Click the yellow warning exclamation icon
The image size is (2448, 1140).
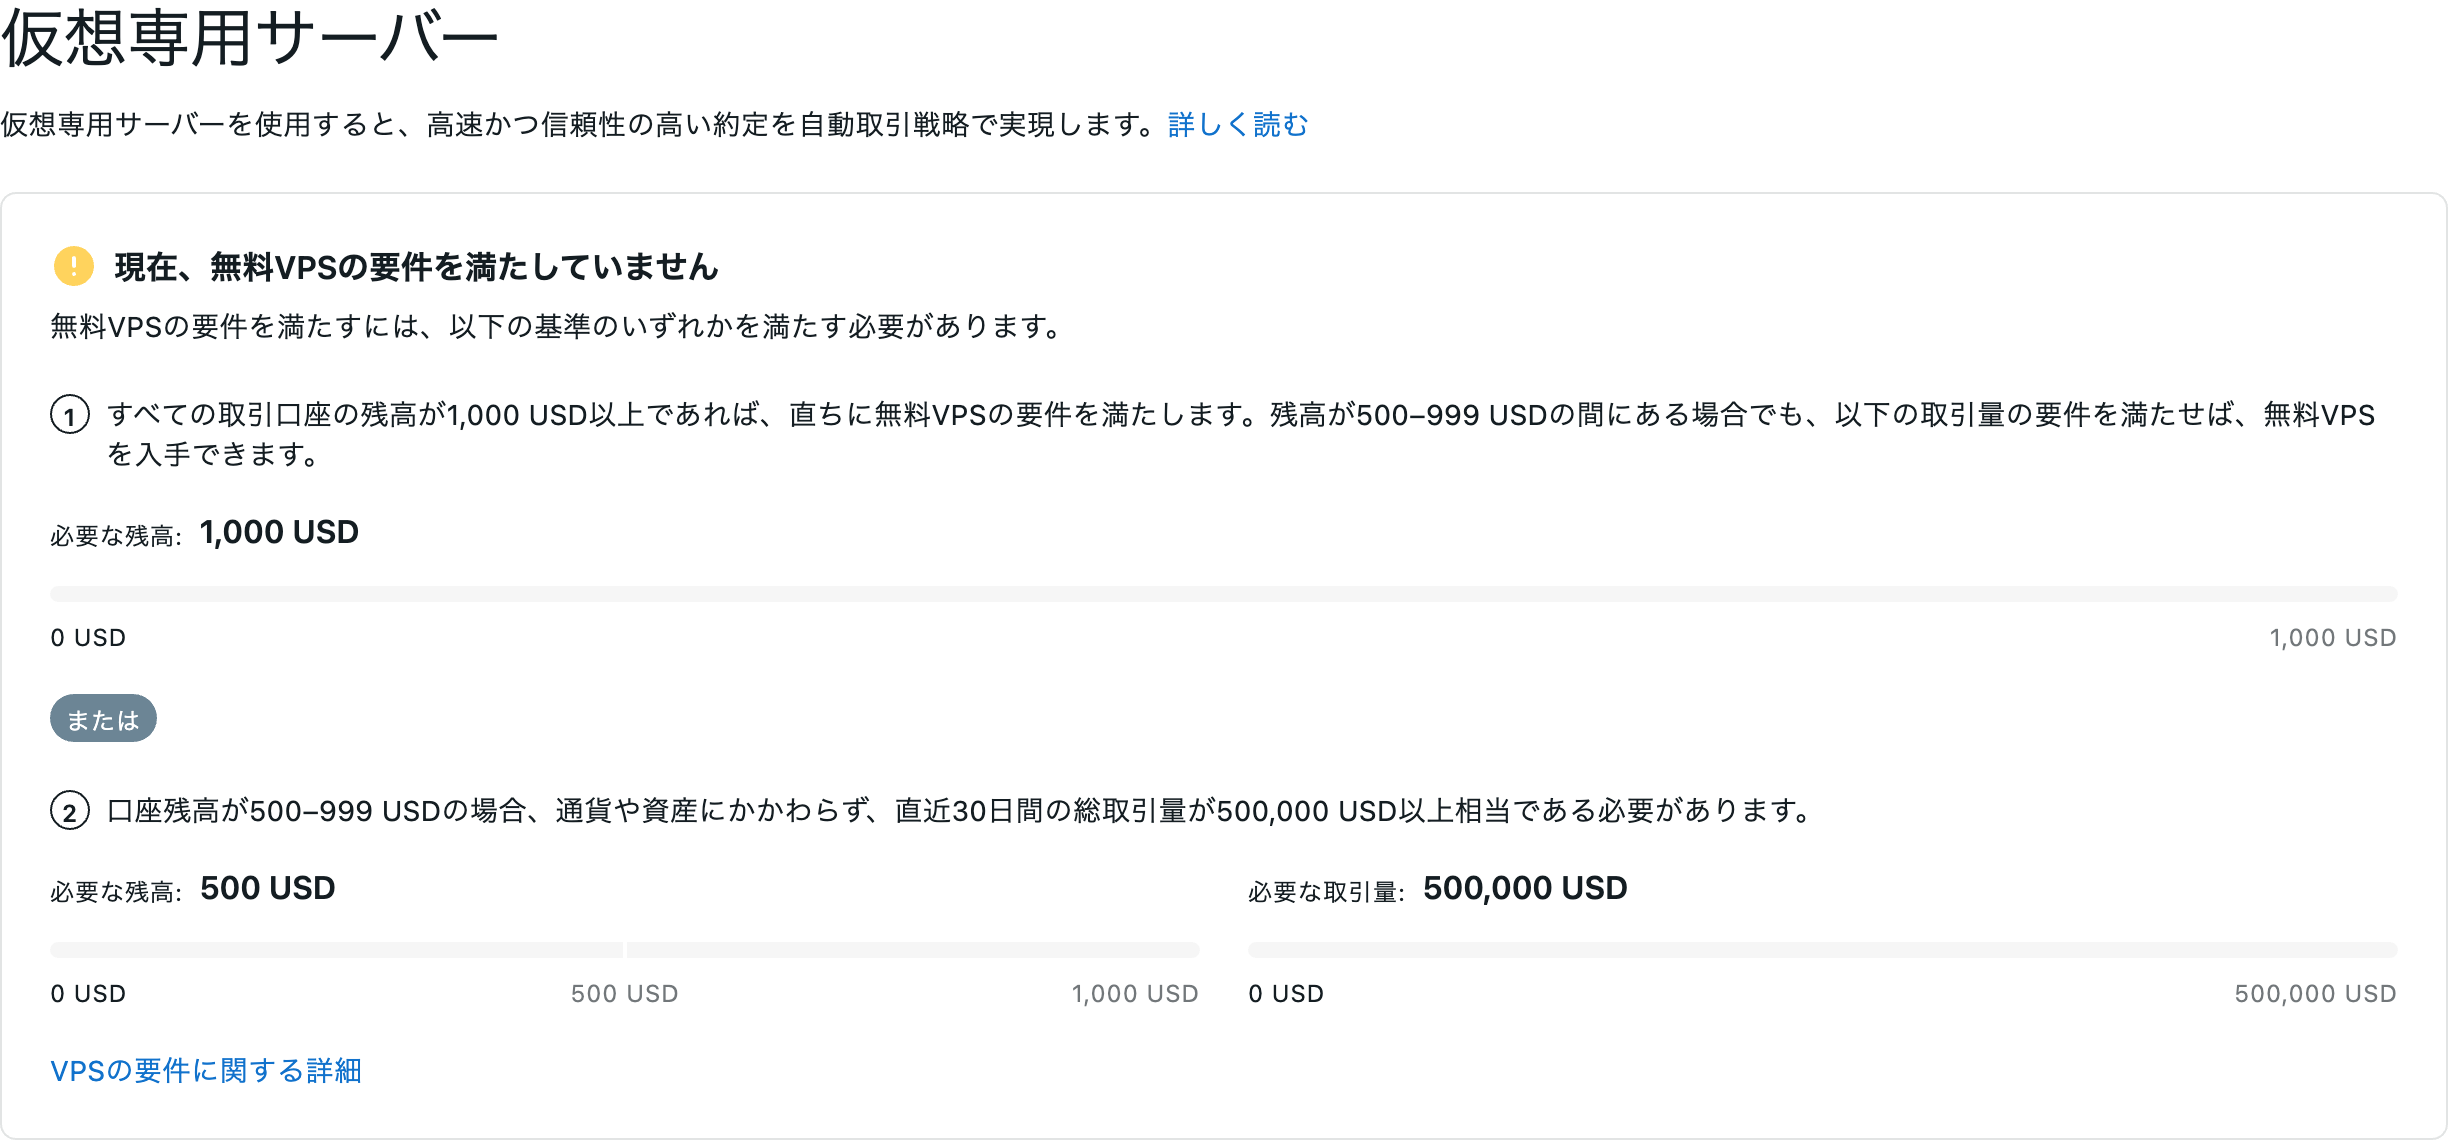point(73,266)
